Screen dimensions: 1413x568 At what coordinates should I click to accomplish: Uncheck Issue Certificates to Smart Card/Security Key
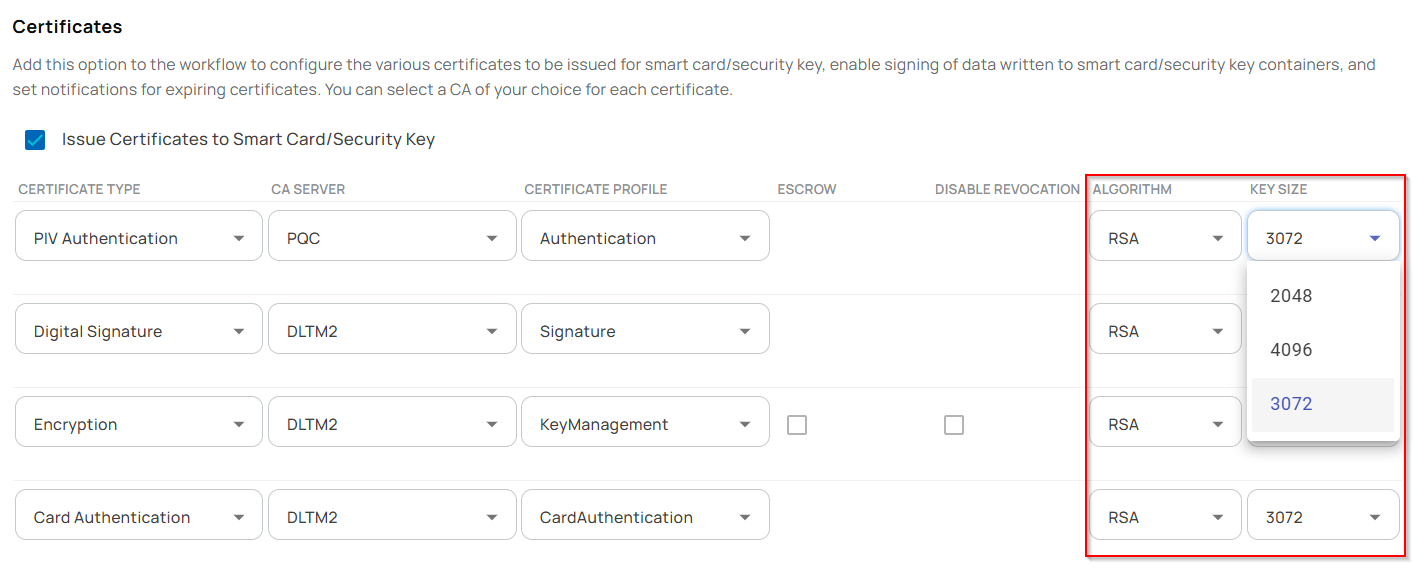[x=35, y=140]
